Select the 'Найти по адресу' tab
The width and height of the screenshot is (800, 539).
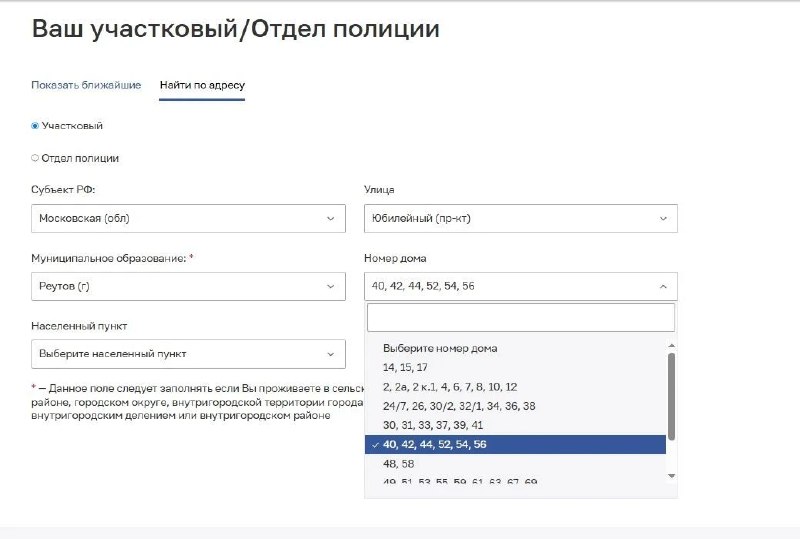(202, 85)
